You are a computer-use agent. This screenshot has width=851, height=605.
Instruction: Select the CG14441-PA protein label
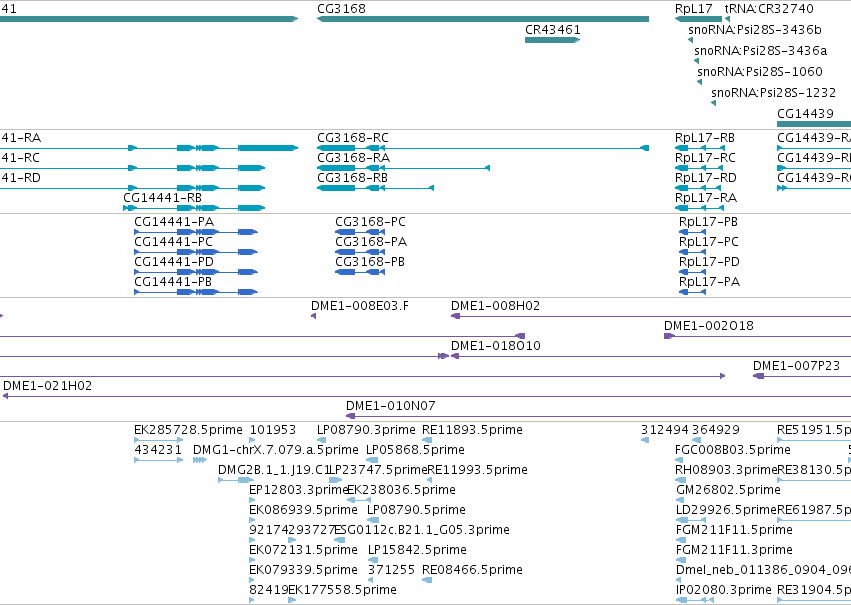(x=174, y=222)
